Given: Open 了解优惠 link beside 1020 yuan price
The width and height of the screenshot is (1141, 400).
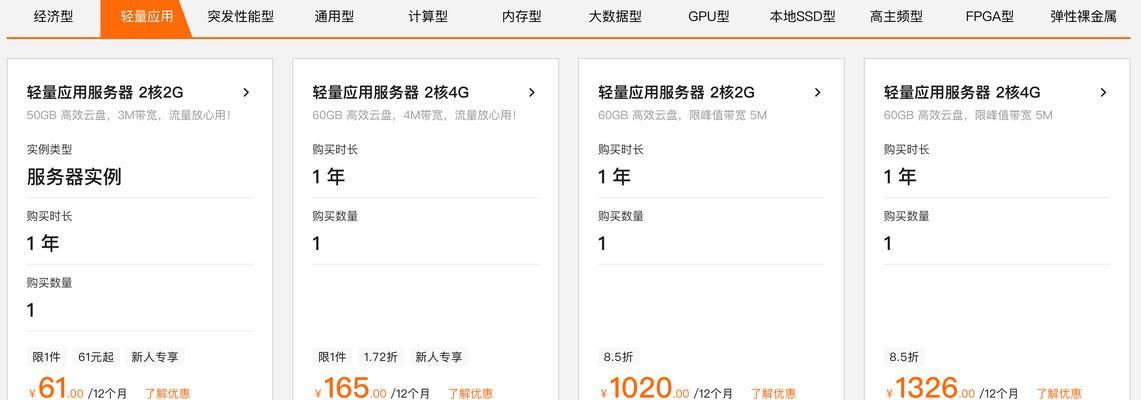Looking at the screenshot, I should click(774, 393).
